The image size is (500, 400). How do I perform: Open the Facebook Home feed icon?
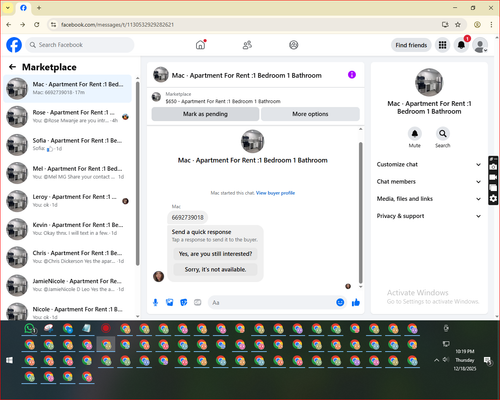pos(200,45)
